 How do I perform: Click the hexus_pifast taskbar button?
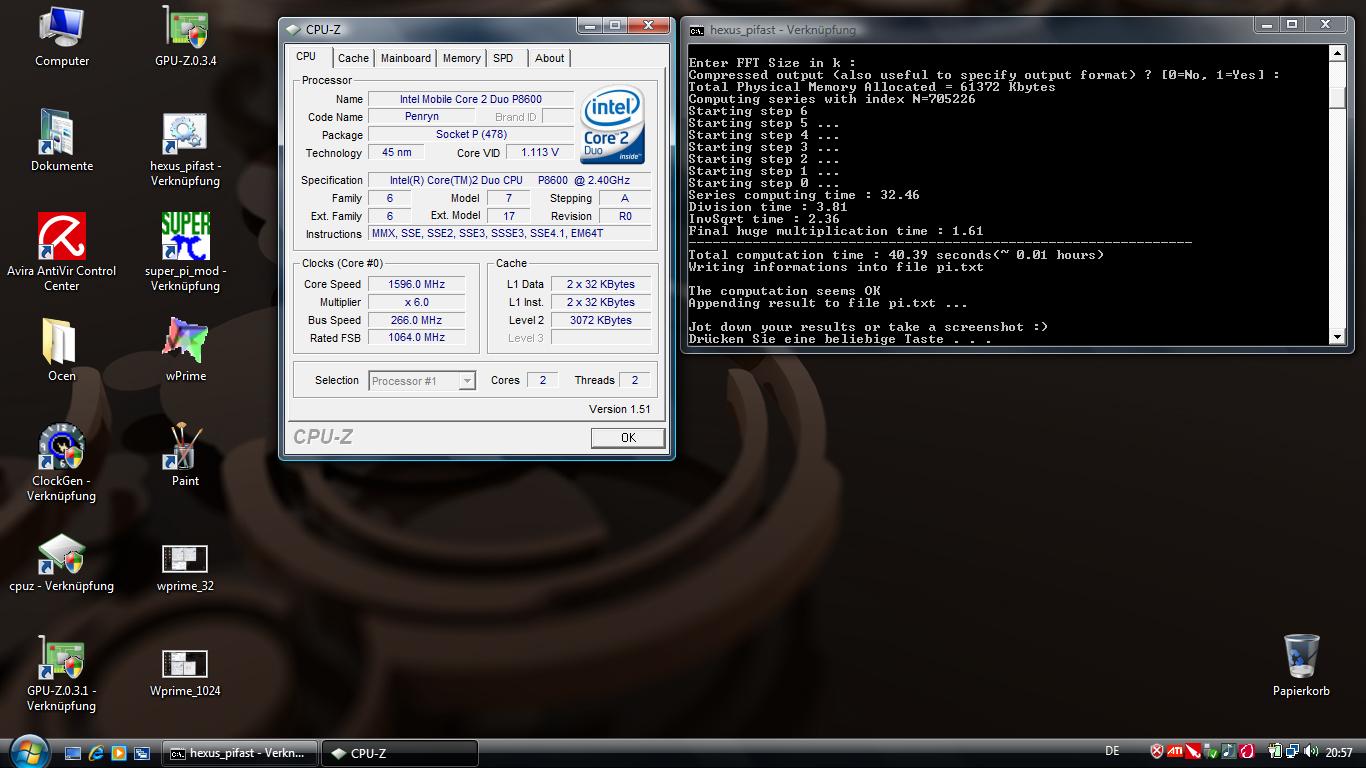(x=240, y=753)
